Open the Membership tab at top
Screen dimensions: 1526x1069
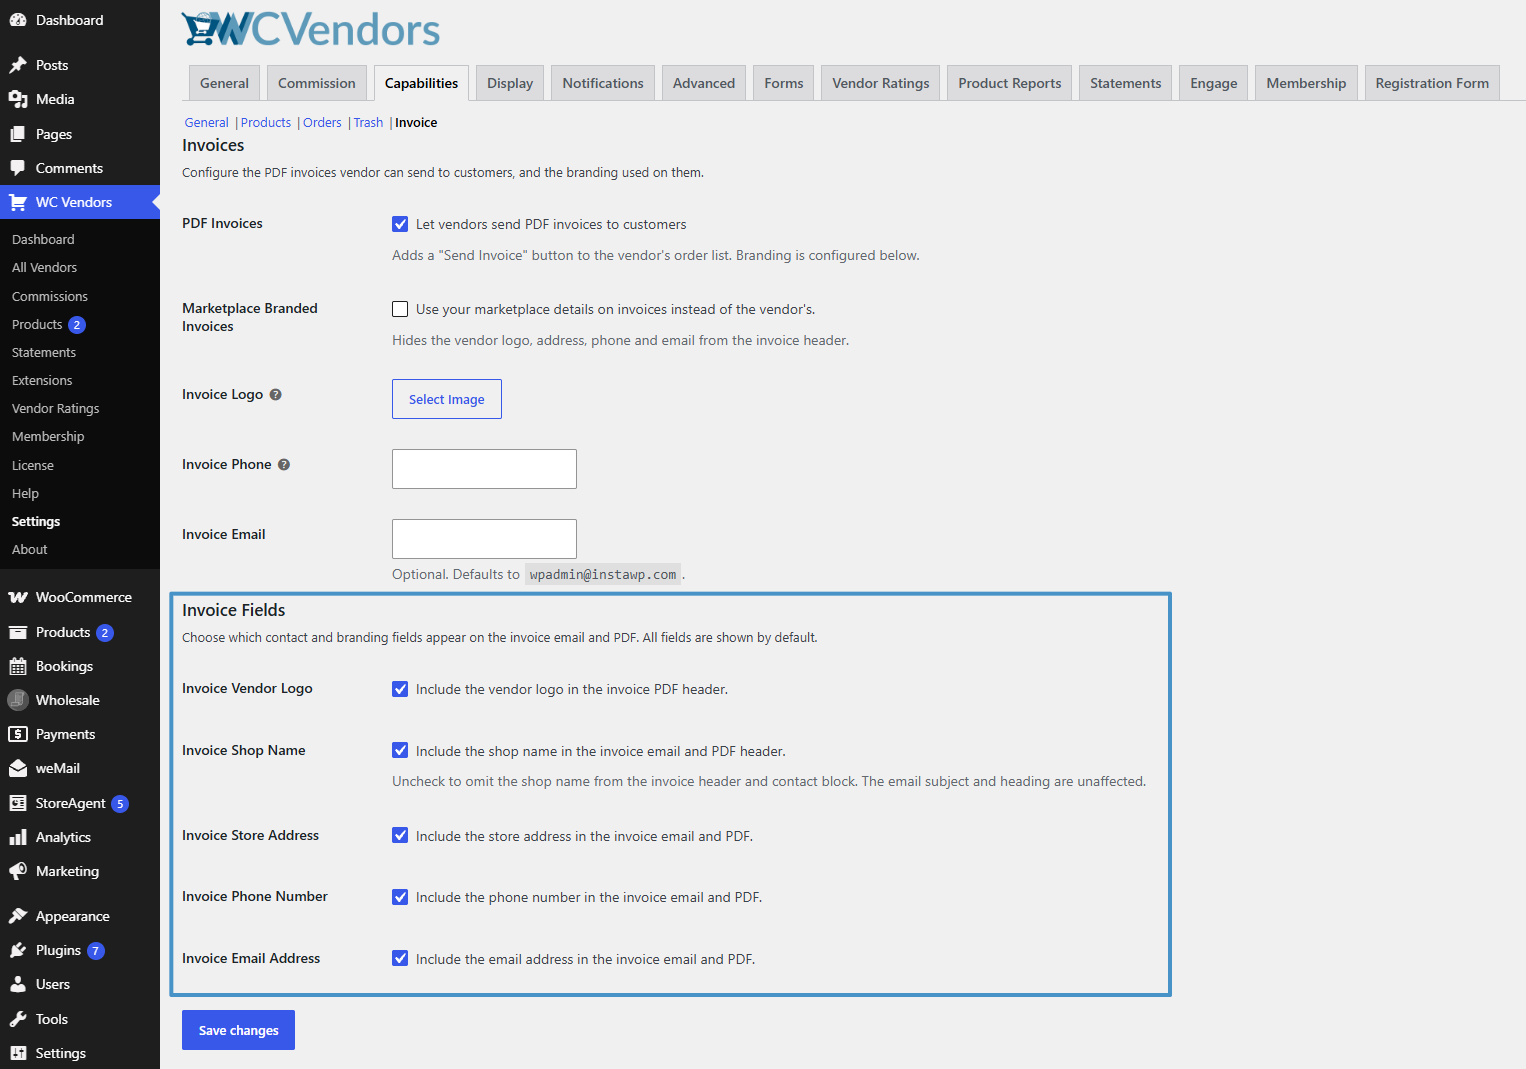[x=1306, y=83]
